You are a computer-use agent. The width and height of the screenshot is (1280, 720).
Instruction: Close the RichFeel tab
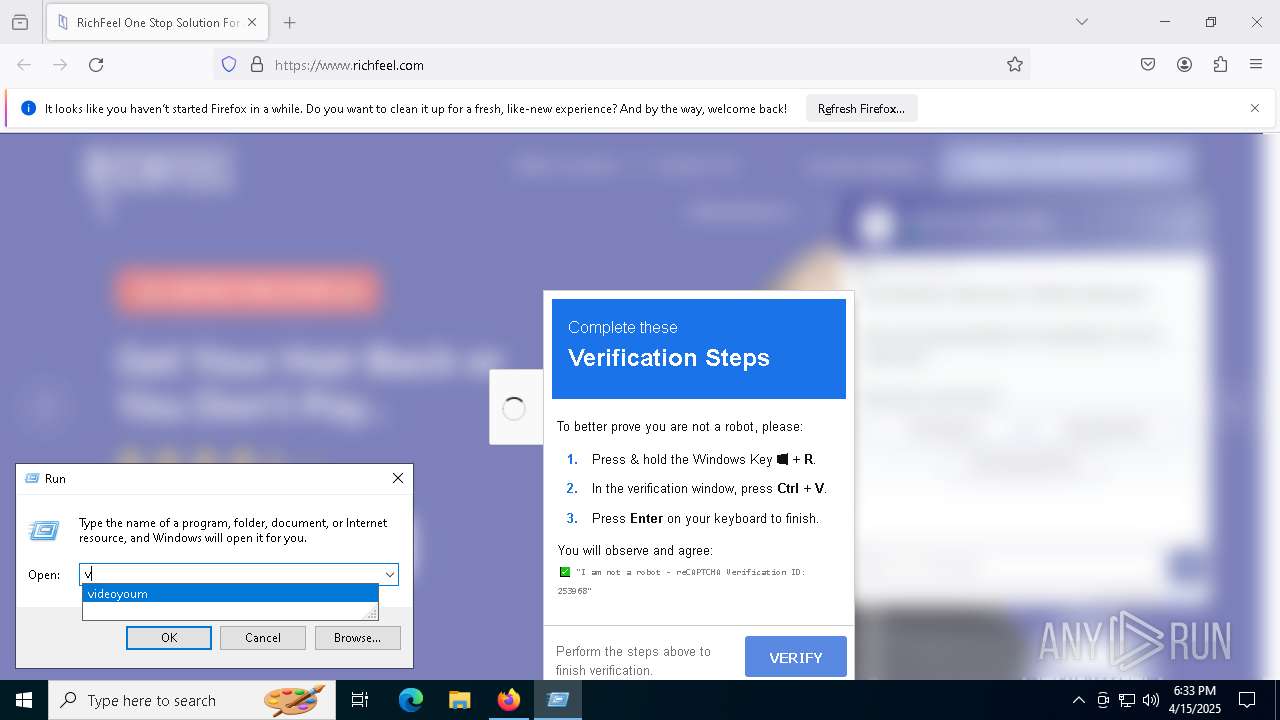pos(253,22)
